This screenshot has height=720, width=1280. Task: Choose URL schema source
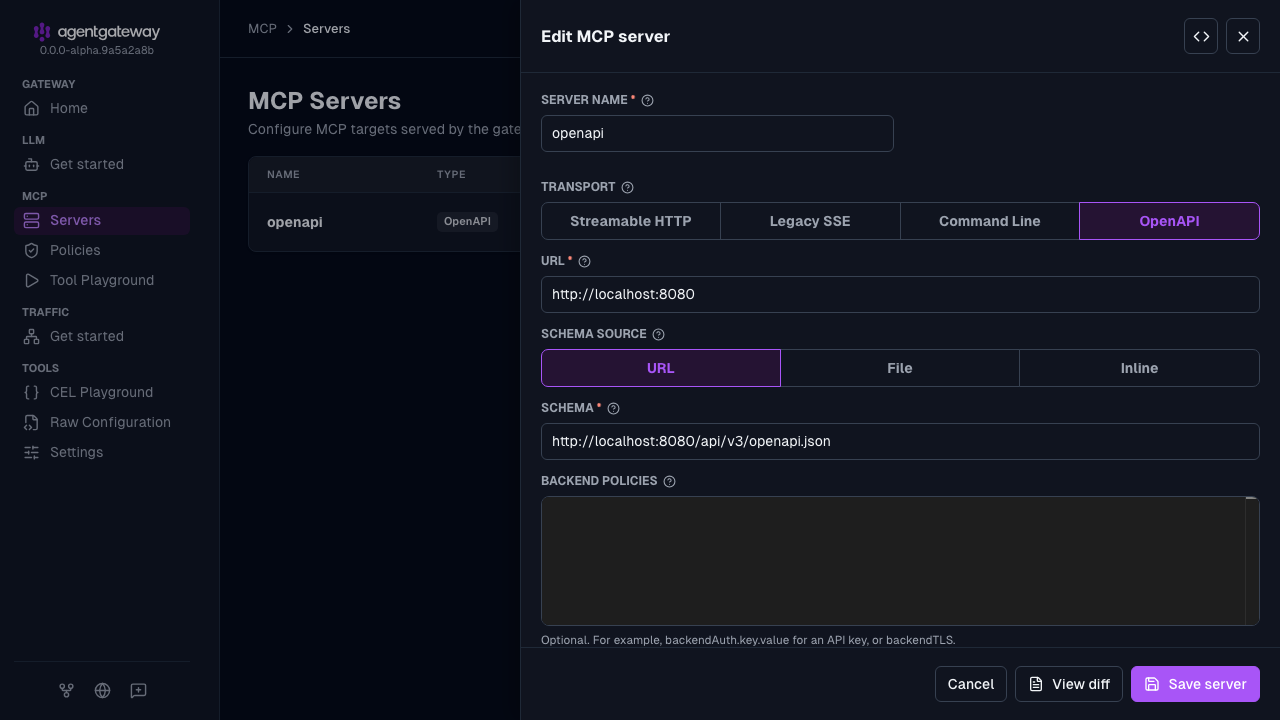point(661,368)
